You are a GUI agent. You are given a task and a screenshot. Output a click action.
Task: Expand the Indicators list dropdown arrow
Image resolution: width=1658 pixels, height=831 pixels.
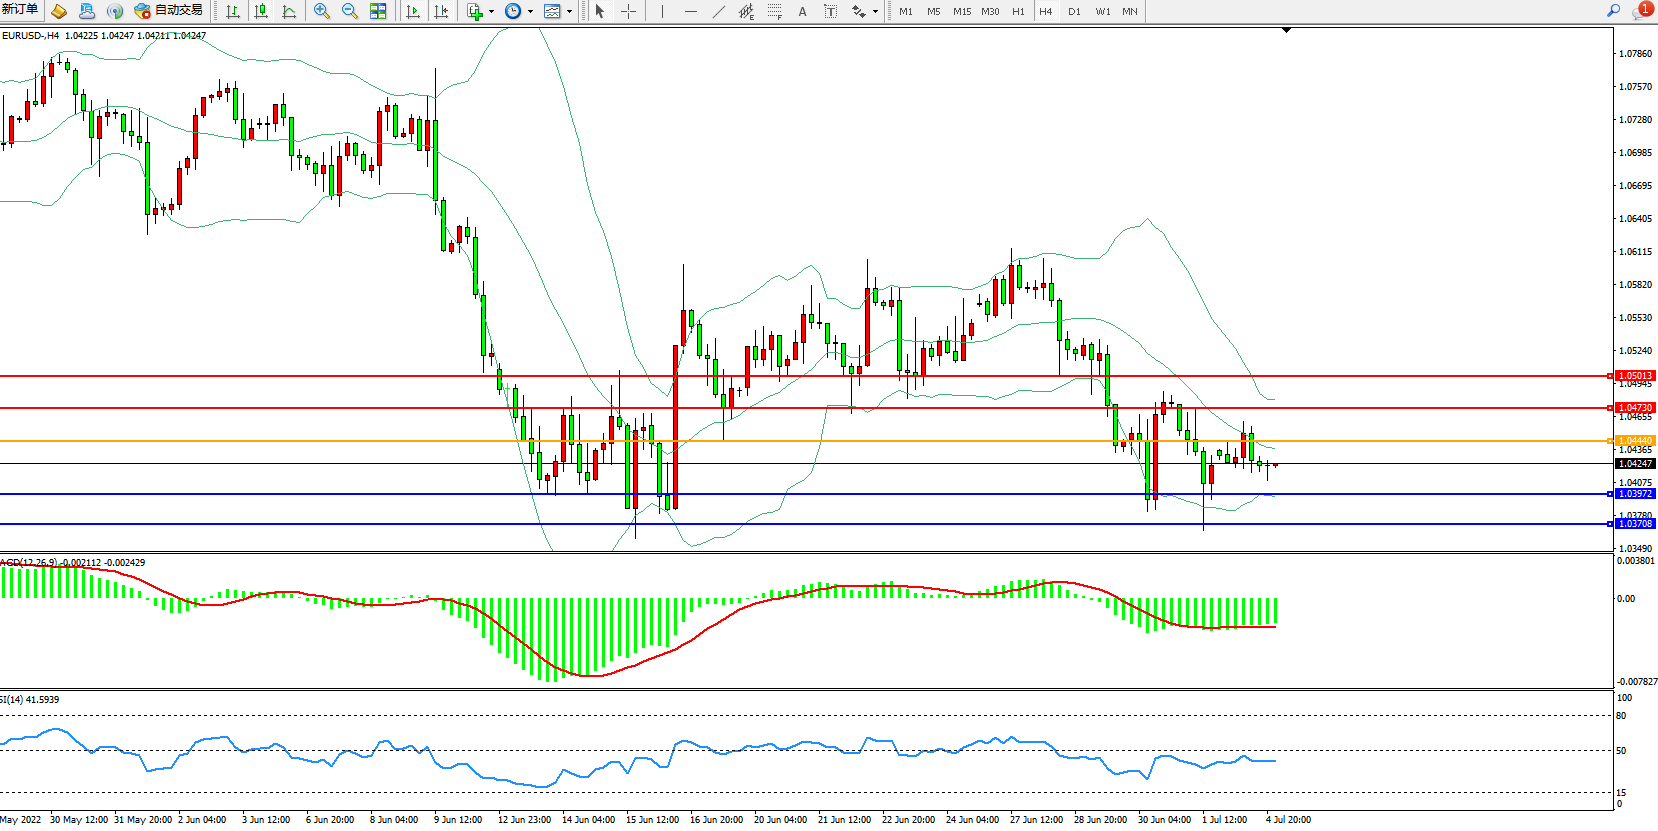click(491, 12)
